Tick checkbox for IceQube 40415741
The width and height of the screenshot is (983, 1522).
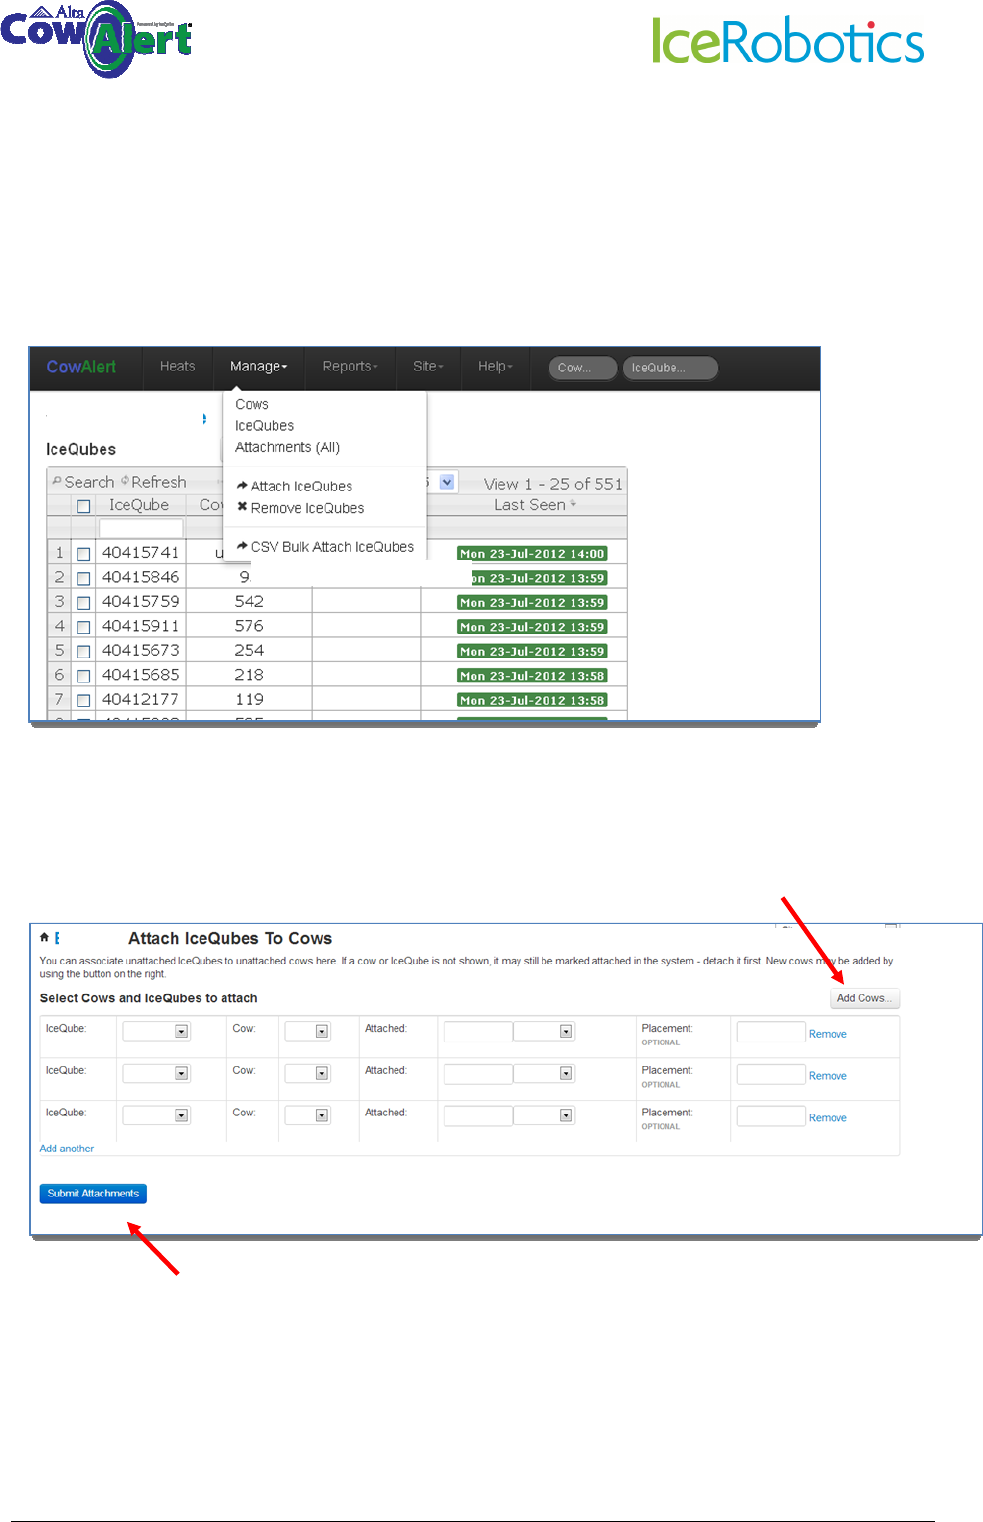coord(84,554)
